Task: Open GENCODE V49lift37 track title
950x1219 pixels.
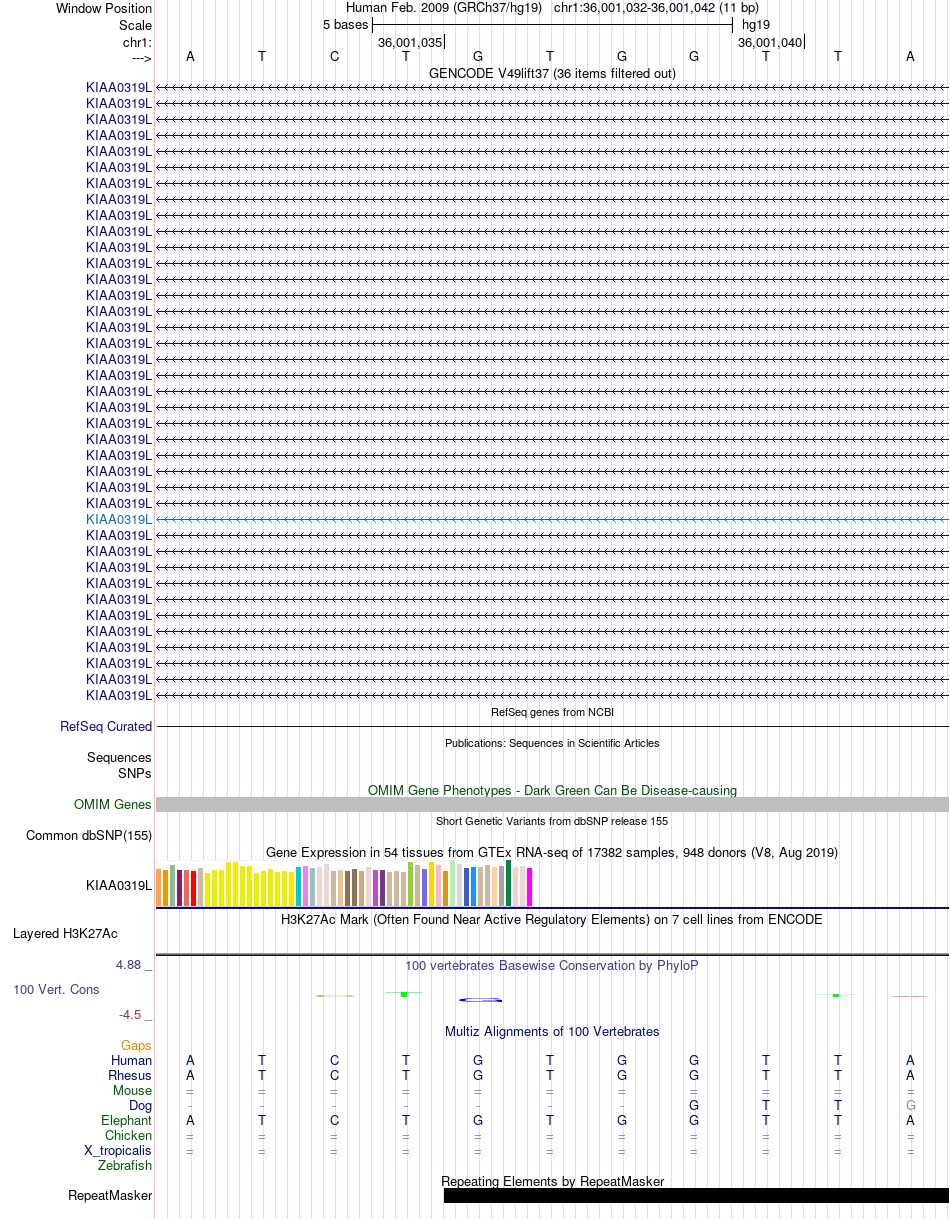Action: click(x=552, y=73)
